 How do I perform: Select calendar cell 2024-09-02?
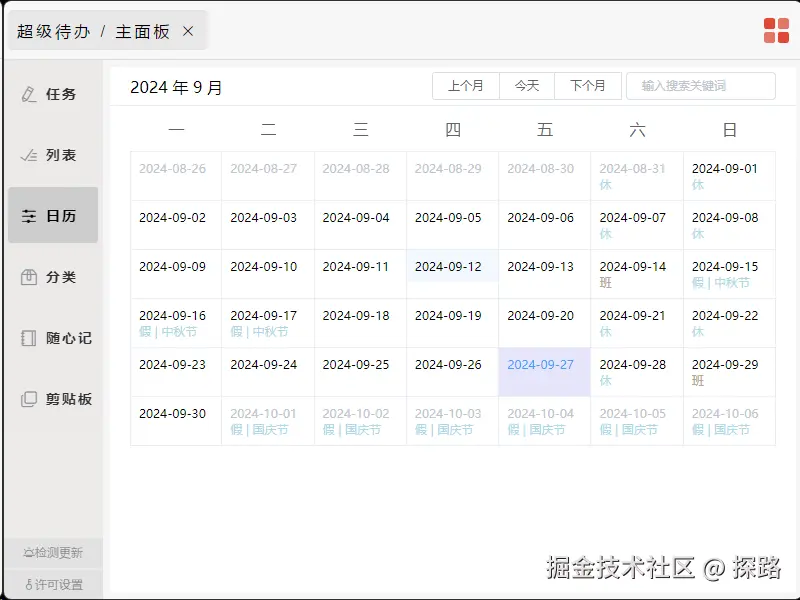(176, 225)
